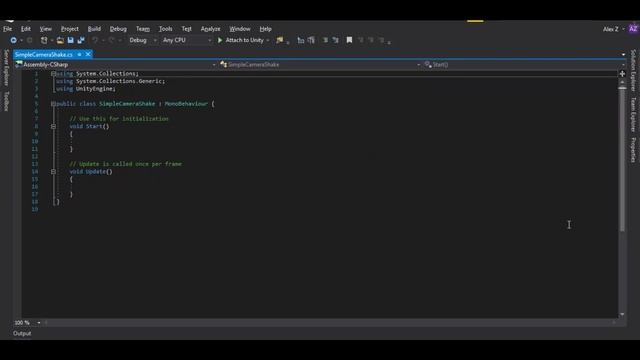Click the Attach to Unity button

pyautogui.click(x=244, y=40)
